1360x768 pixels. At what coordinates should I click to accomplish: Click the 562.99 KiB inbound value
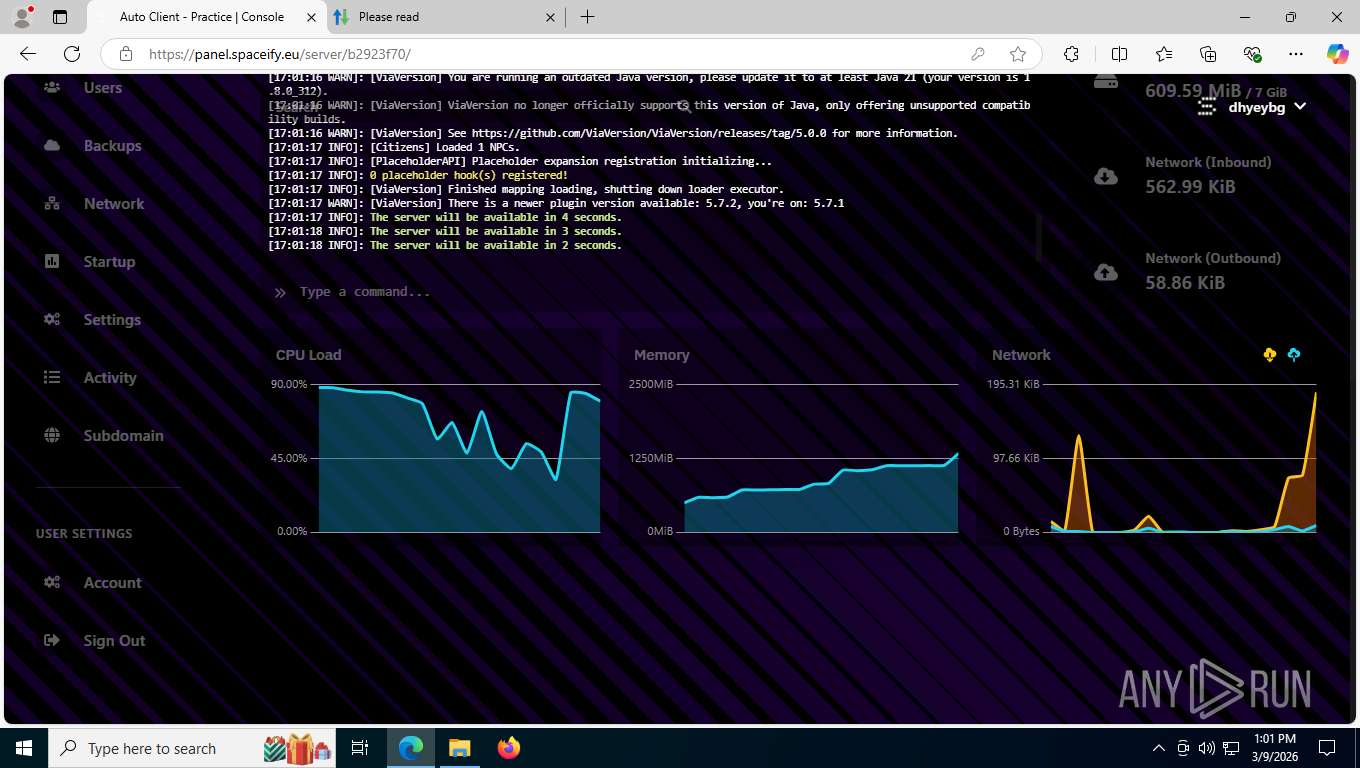(x=1190, y=187)
